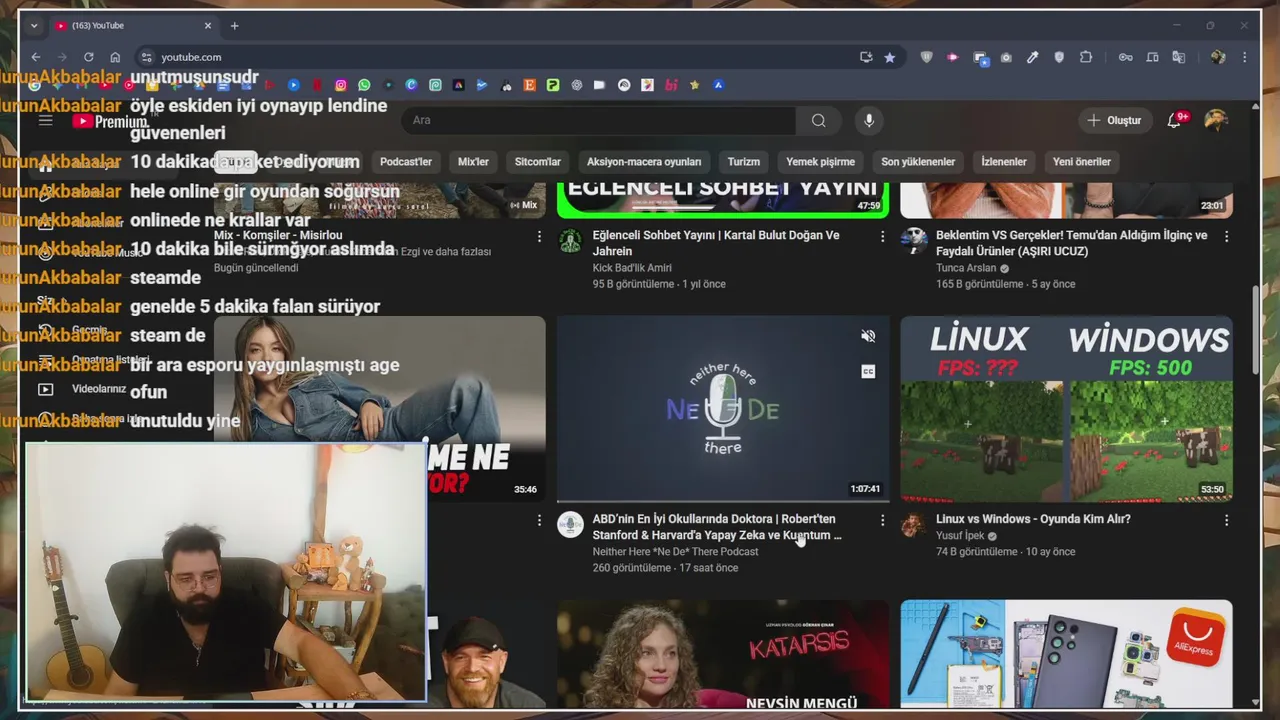Go back with the browser back arrow
The width and height of the screenshot is (1280, 720).
36,57
